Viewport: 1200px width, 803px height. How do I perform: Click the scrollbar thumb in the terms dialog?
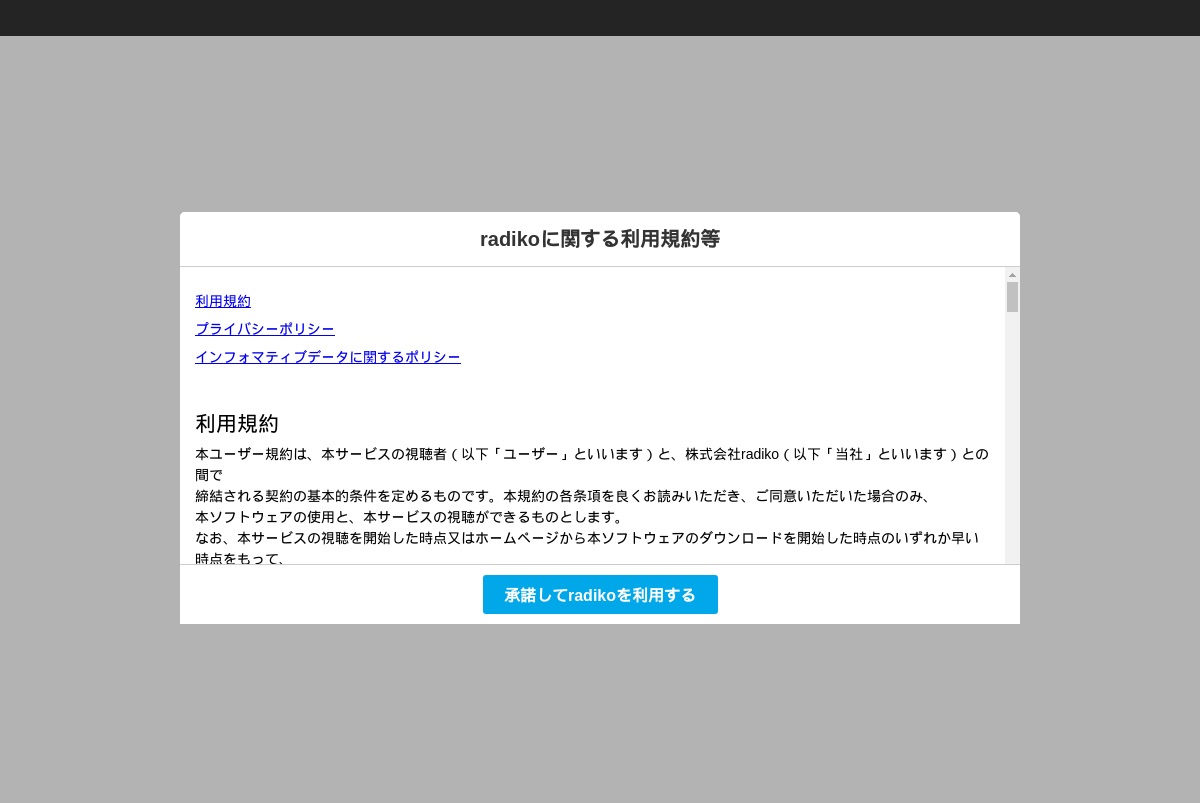(x=1012, y=297)
